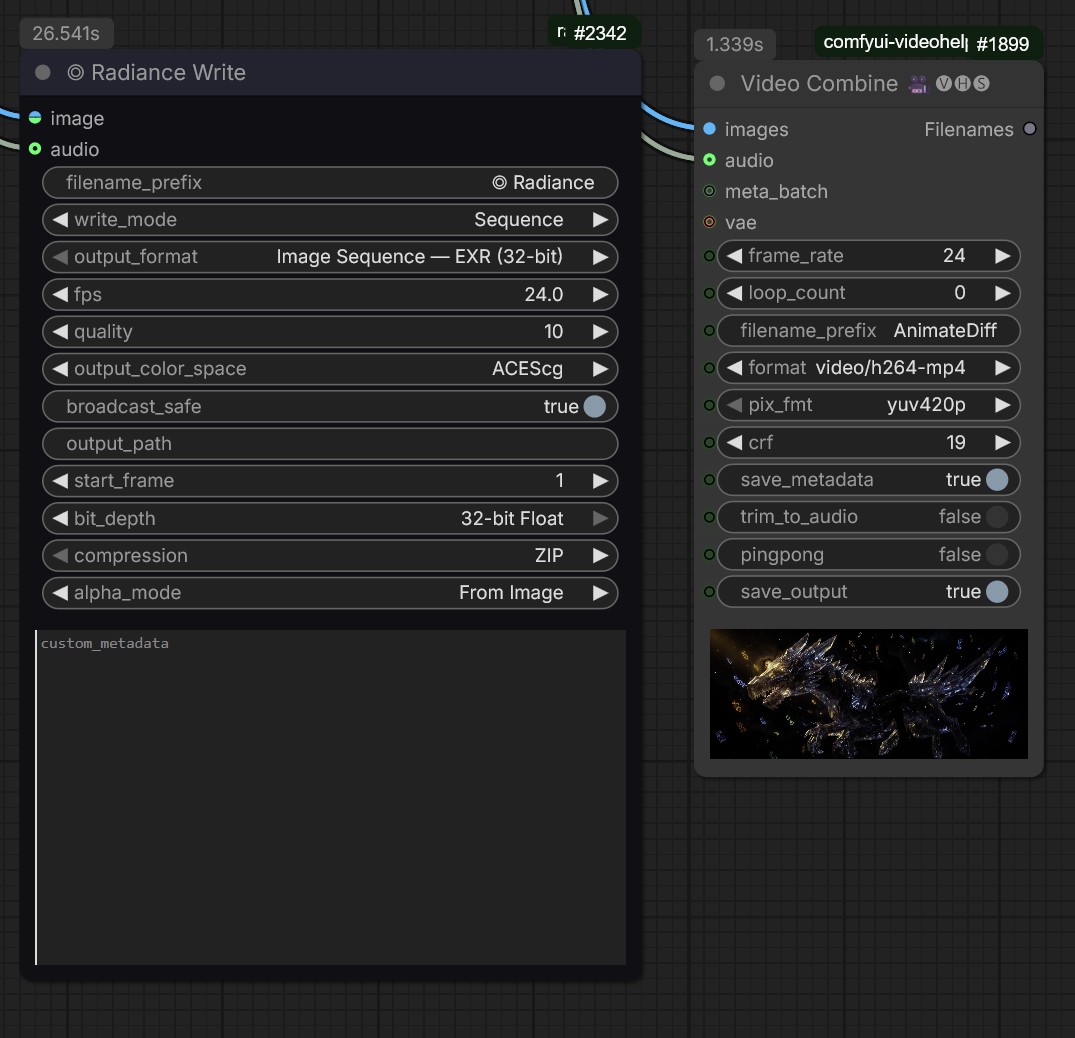Click the crf widget input socket
Viewport: 1075px width, 1038px height.
tap(710, 442)
